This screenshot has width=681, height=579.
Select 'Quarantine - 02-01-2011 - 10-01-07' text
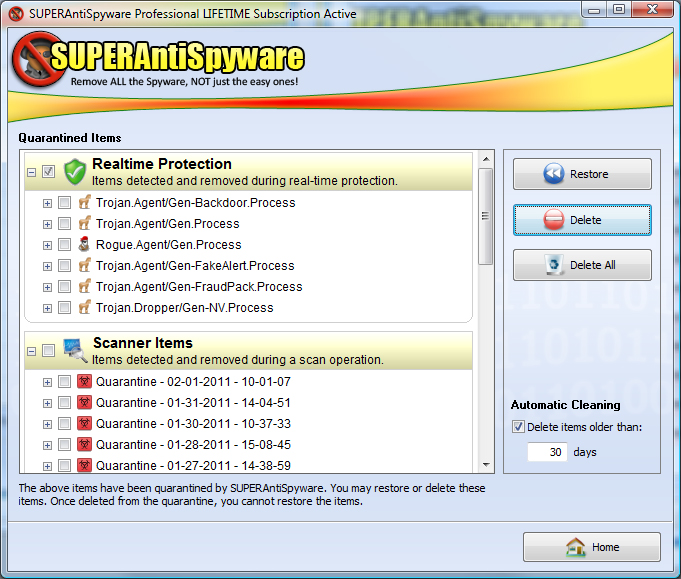193,382
